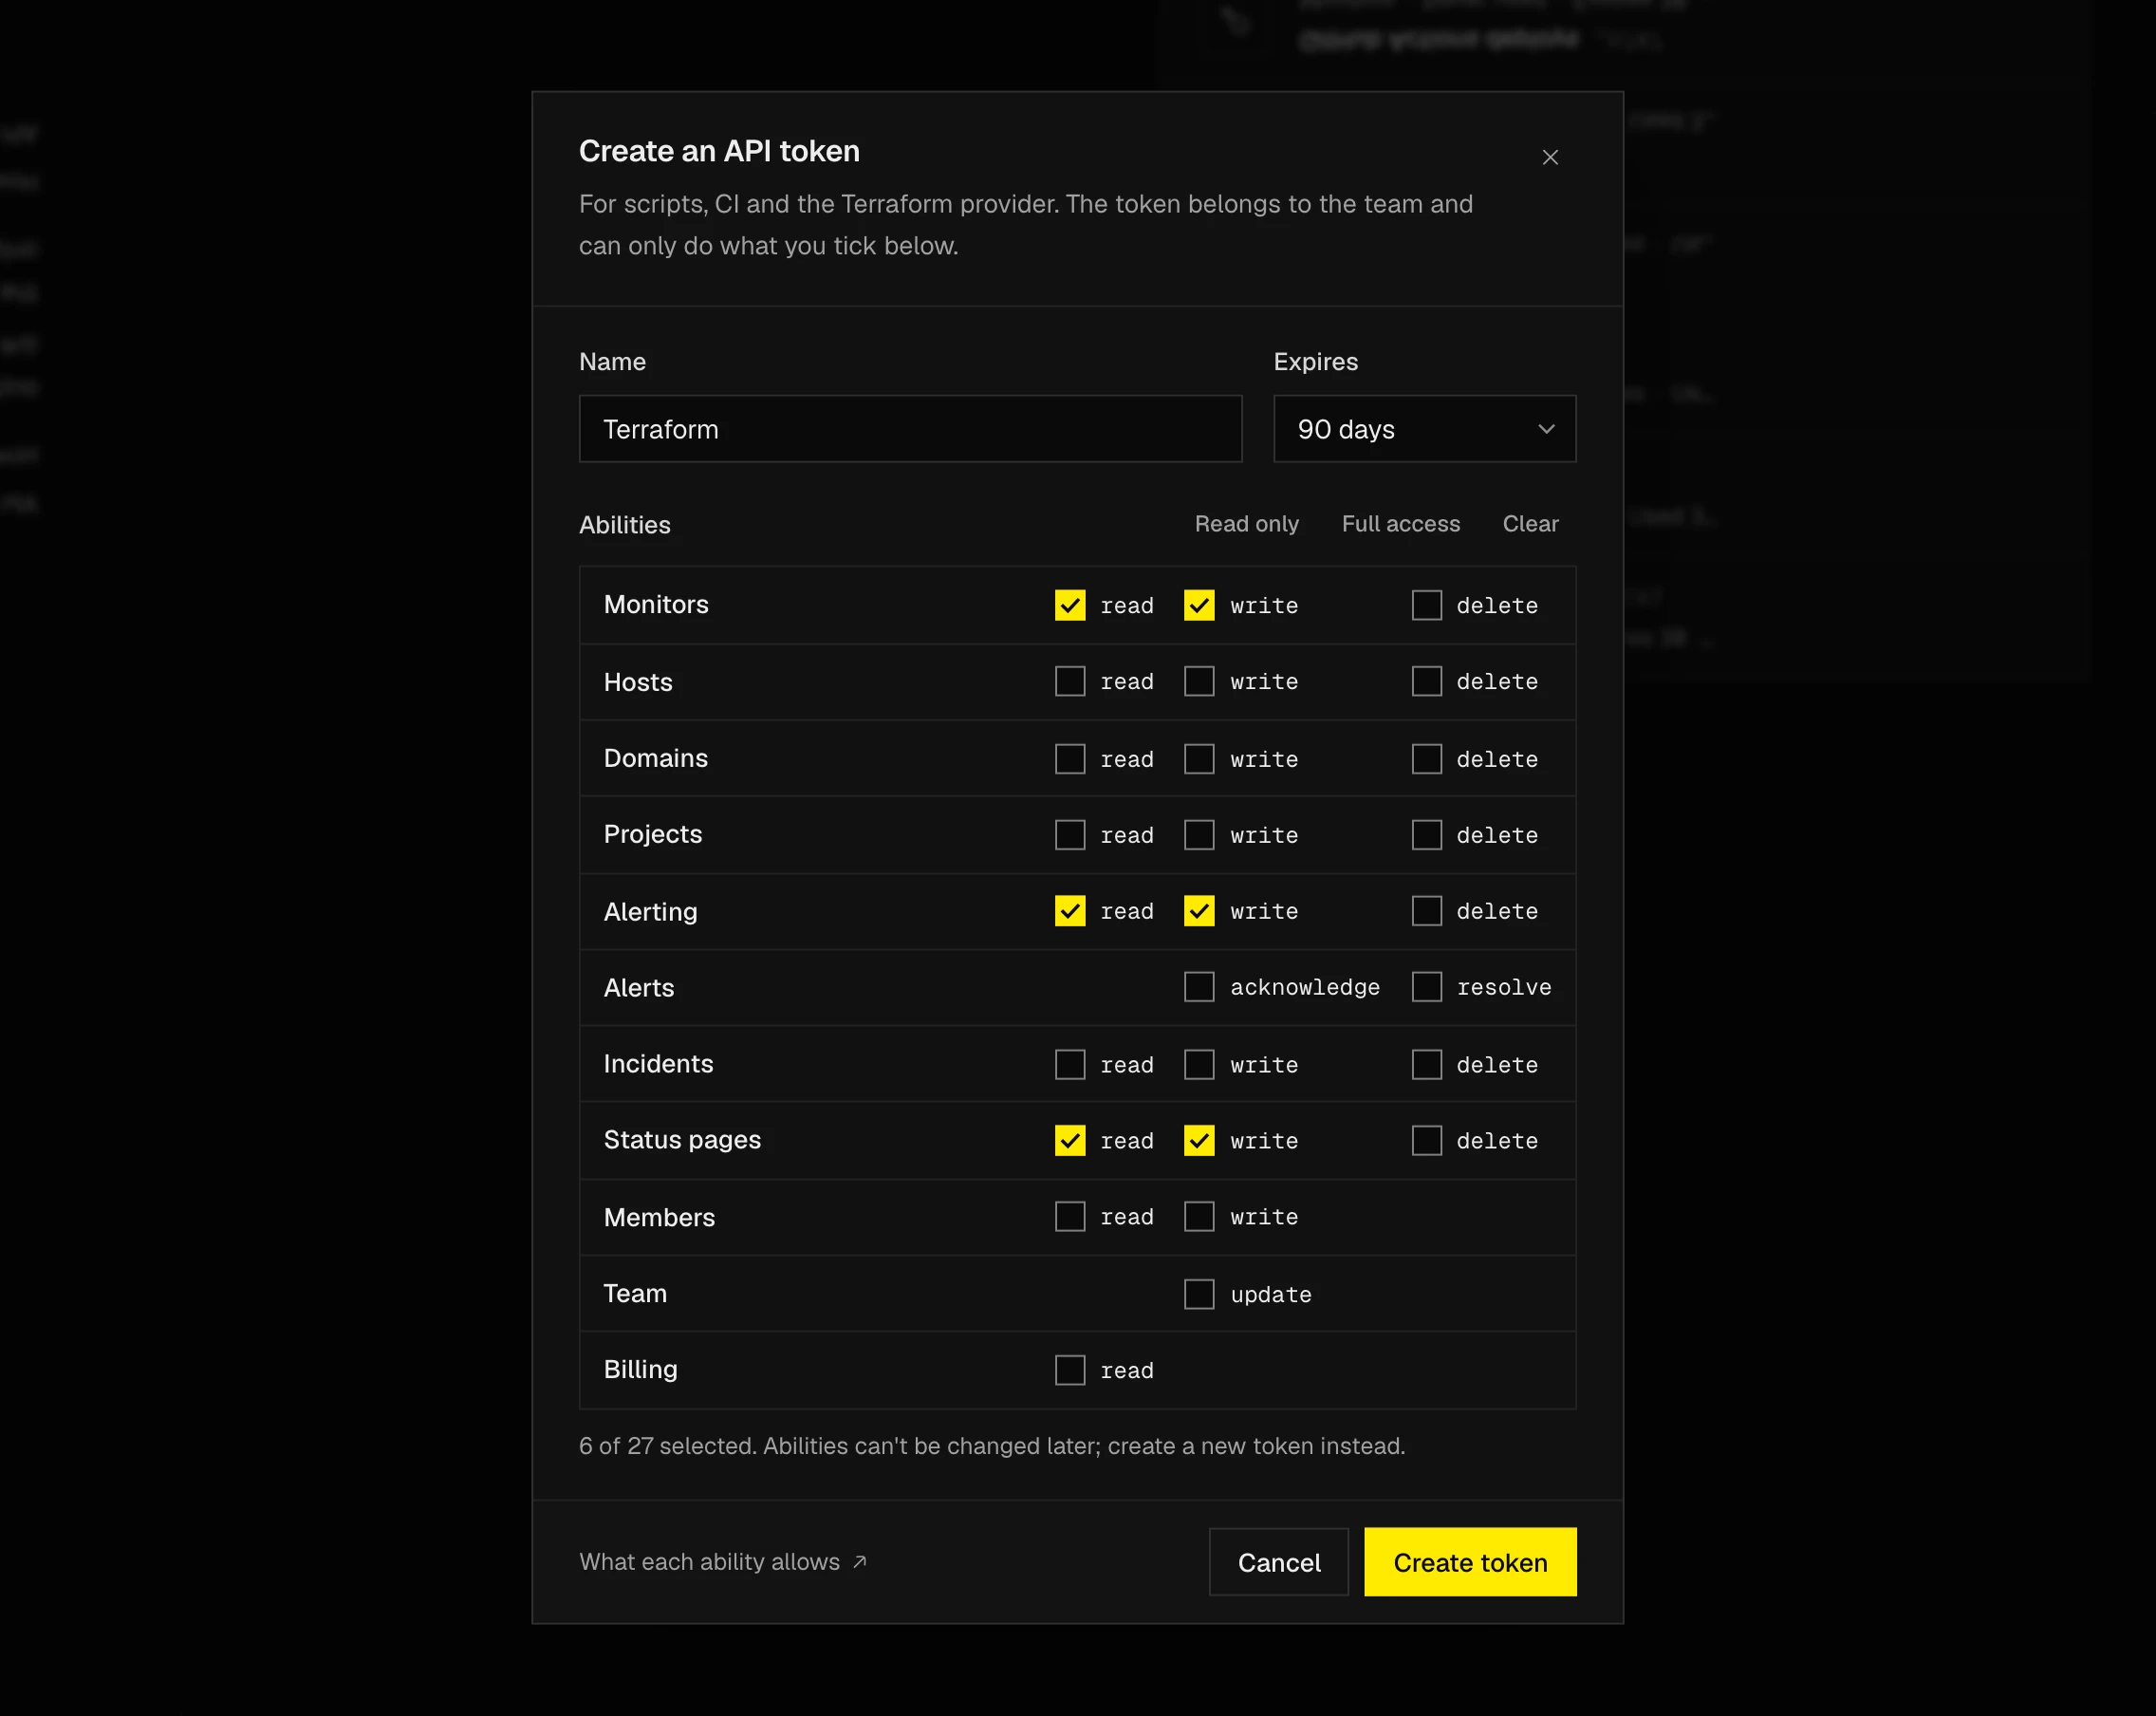Enable Domains read ability
Viewport: 2156px width, 1716px height.
[x=1070, y=759]
